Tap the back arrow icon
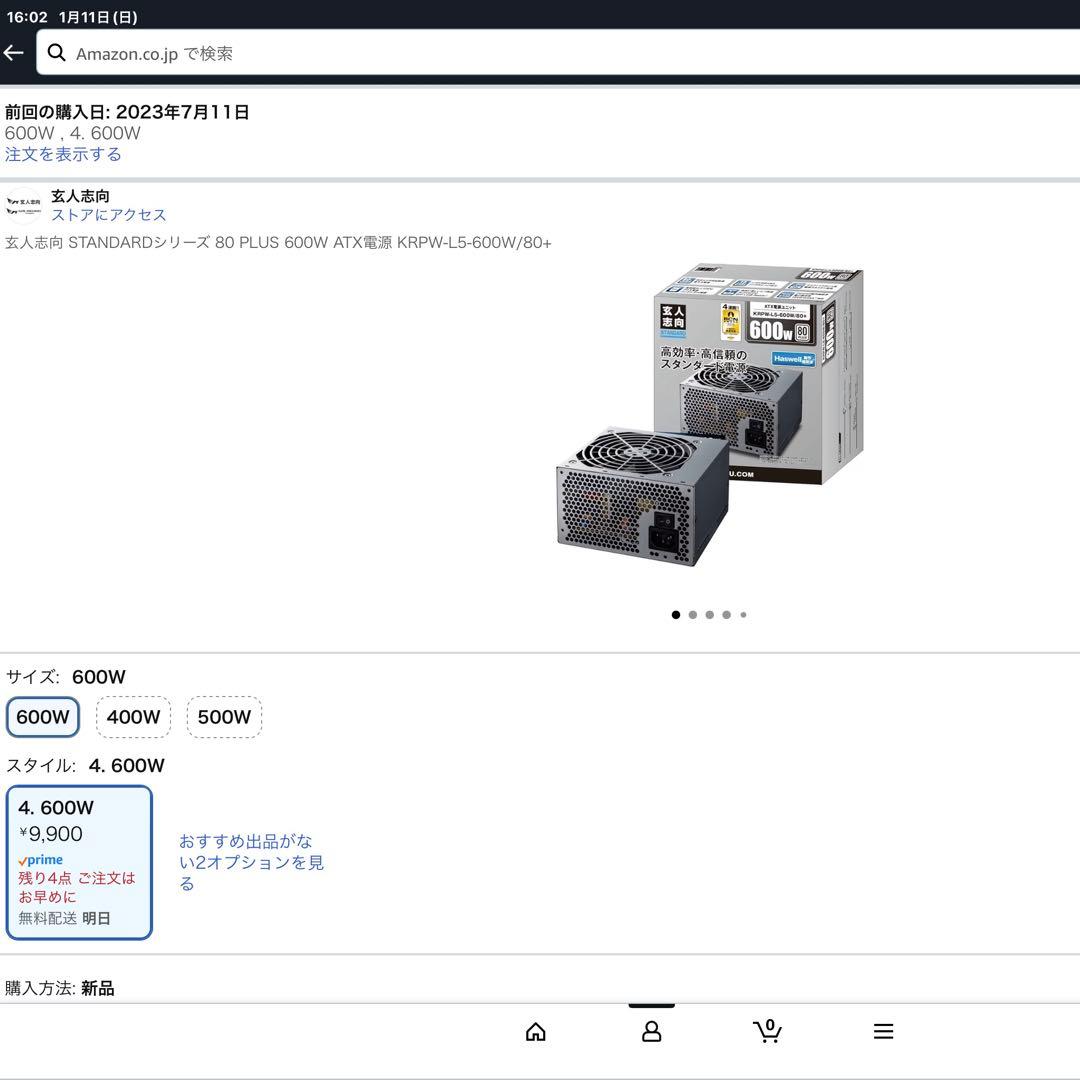The image size is (1080, 1080). [13, 52]
